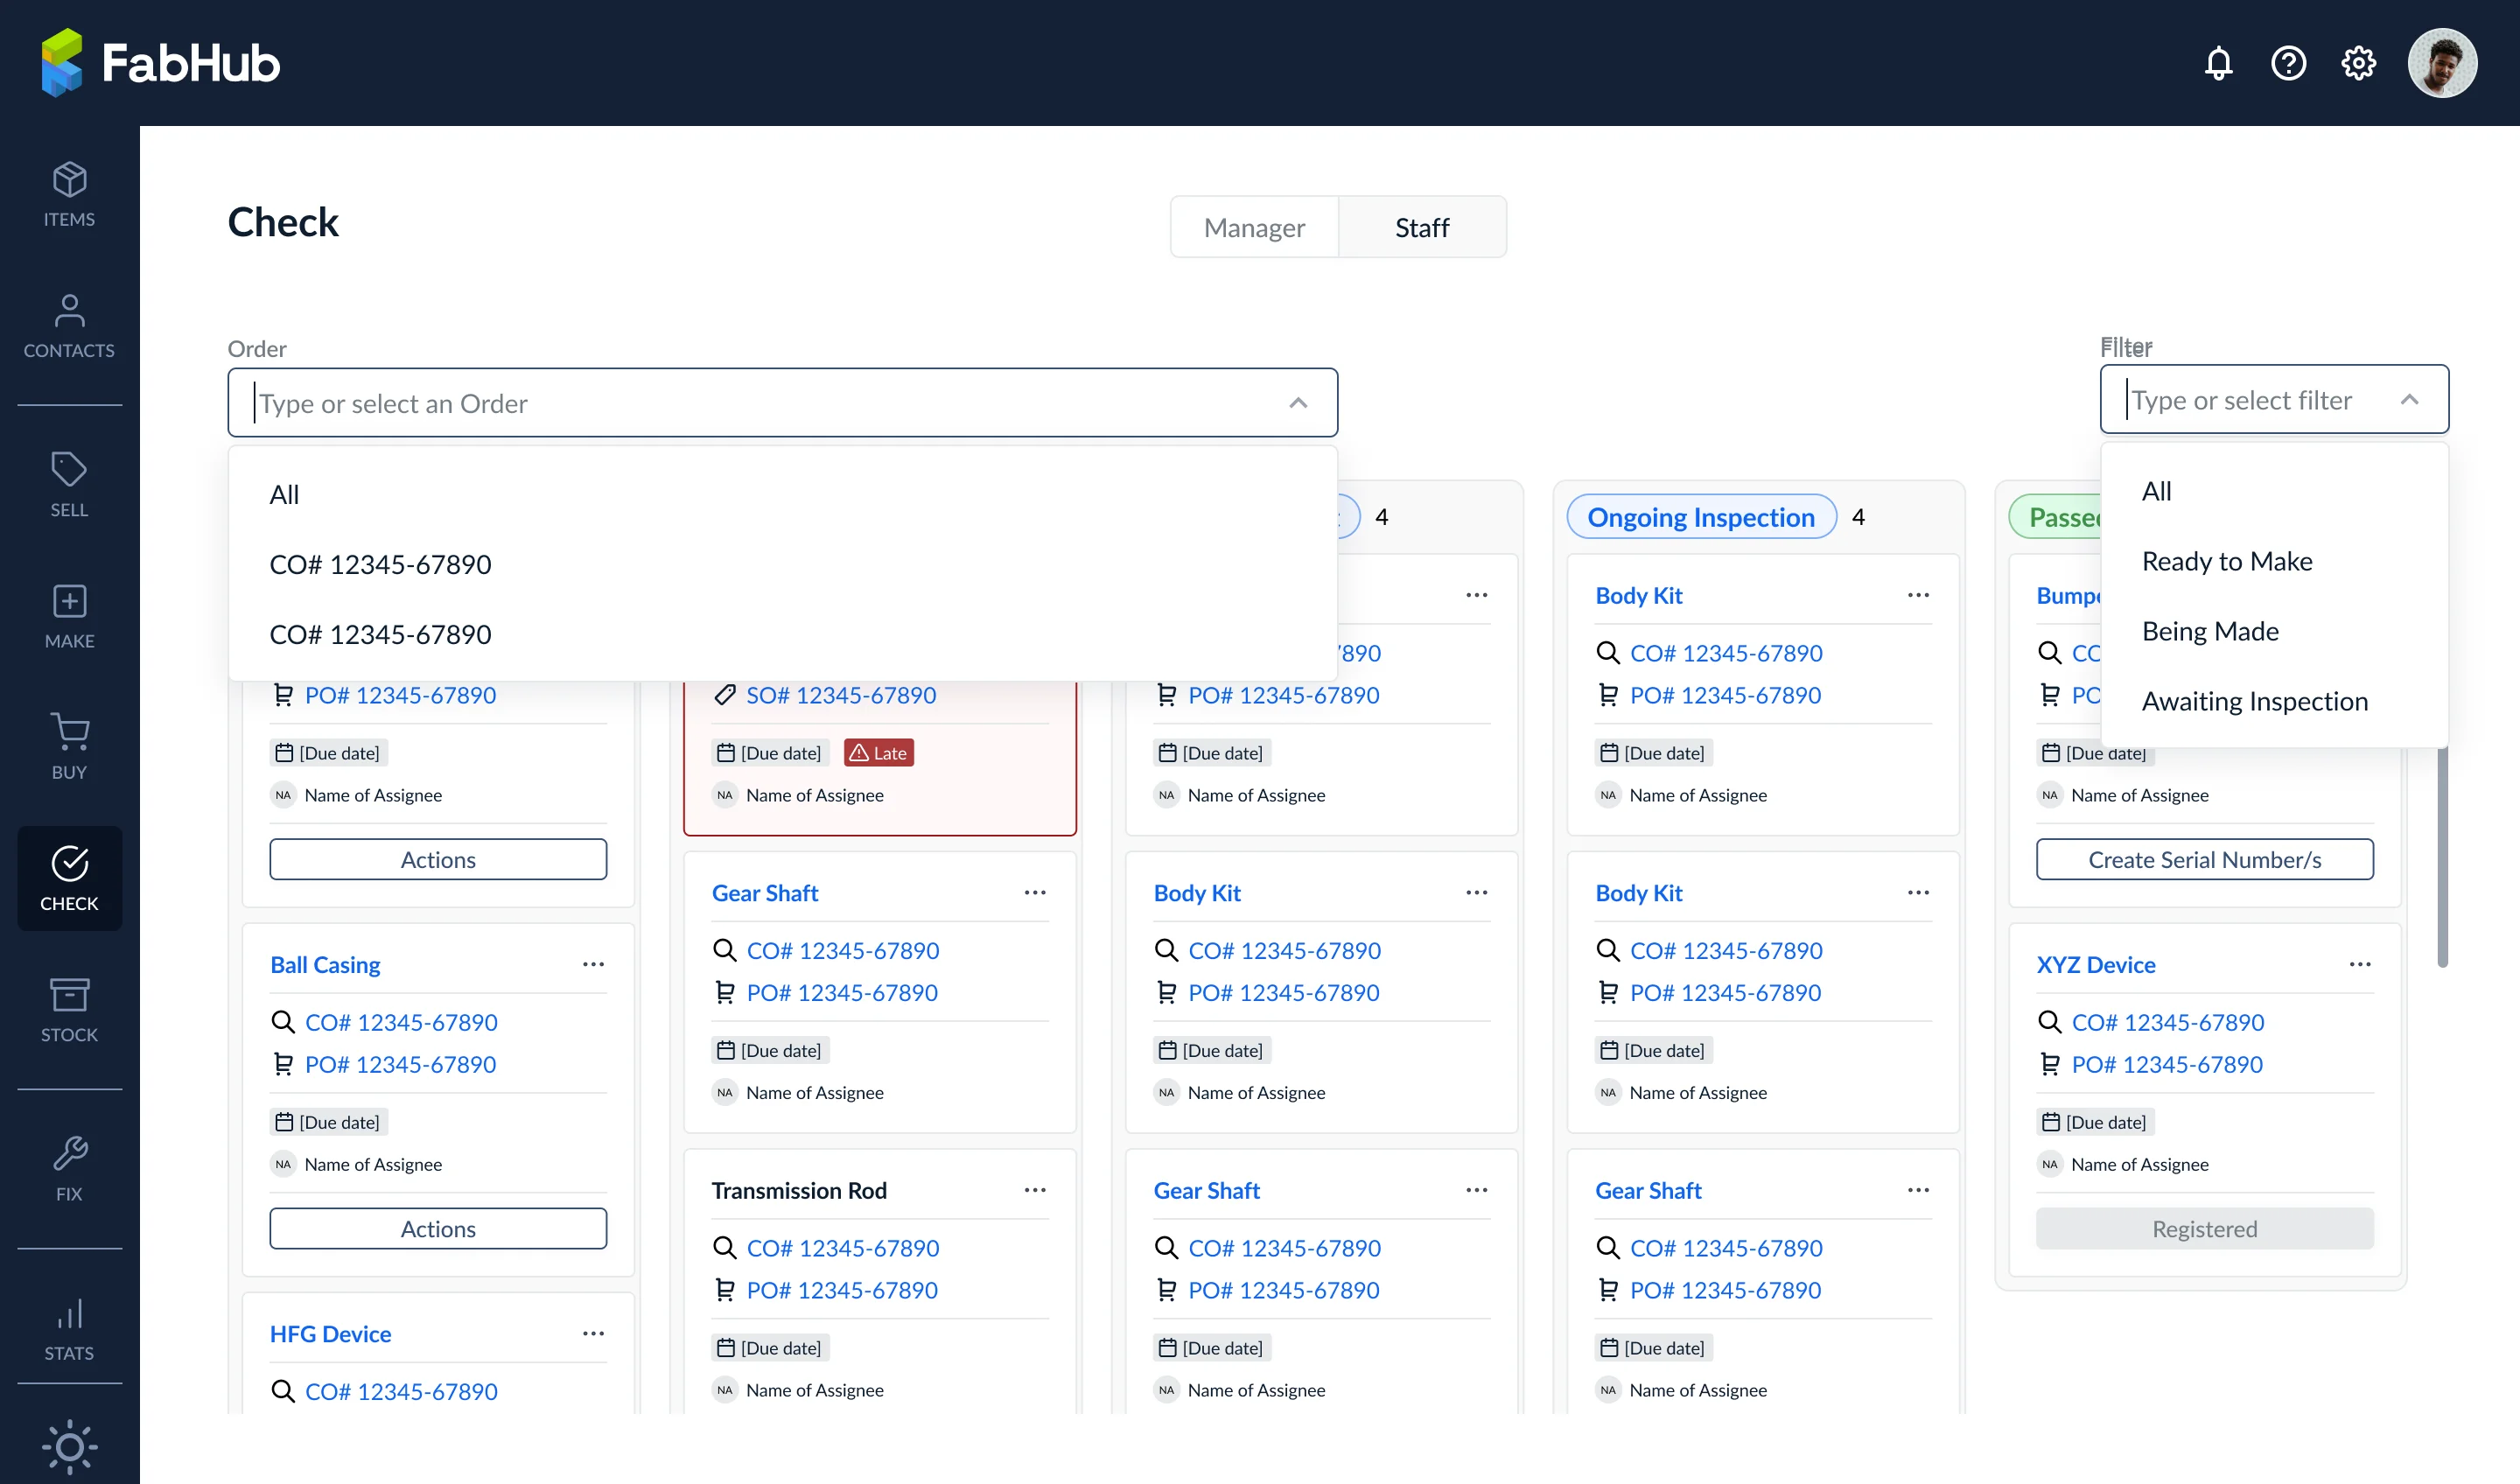Click the FabHub logo
2520x1484 pixels.
pyautogui.click(x=160, y=63)
